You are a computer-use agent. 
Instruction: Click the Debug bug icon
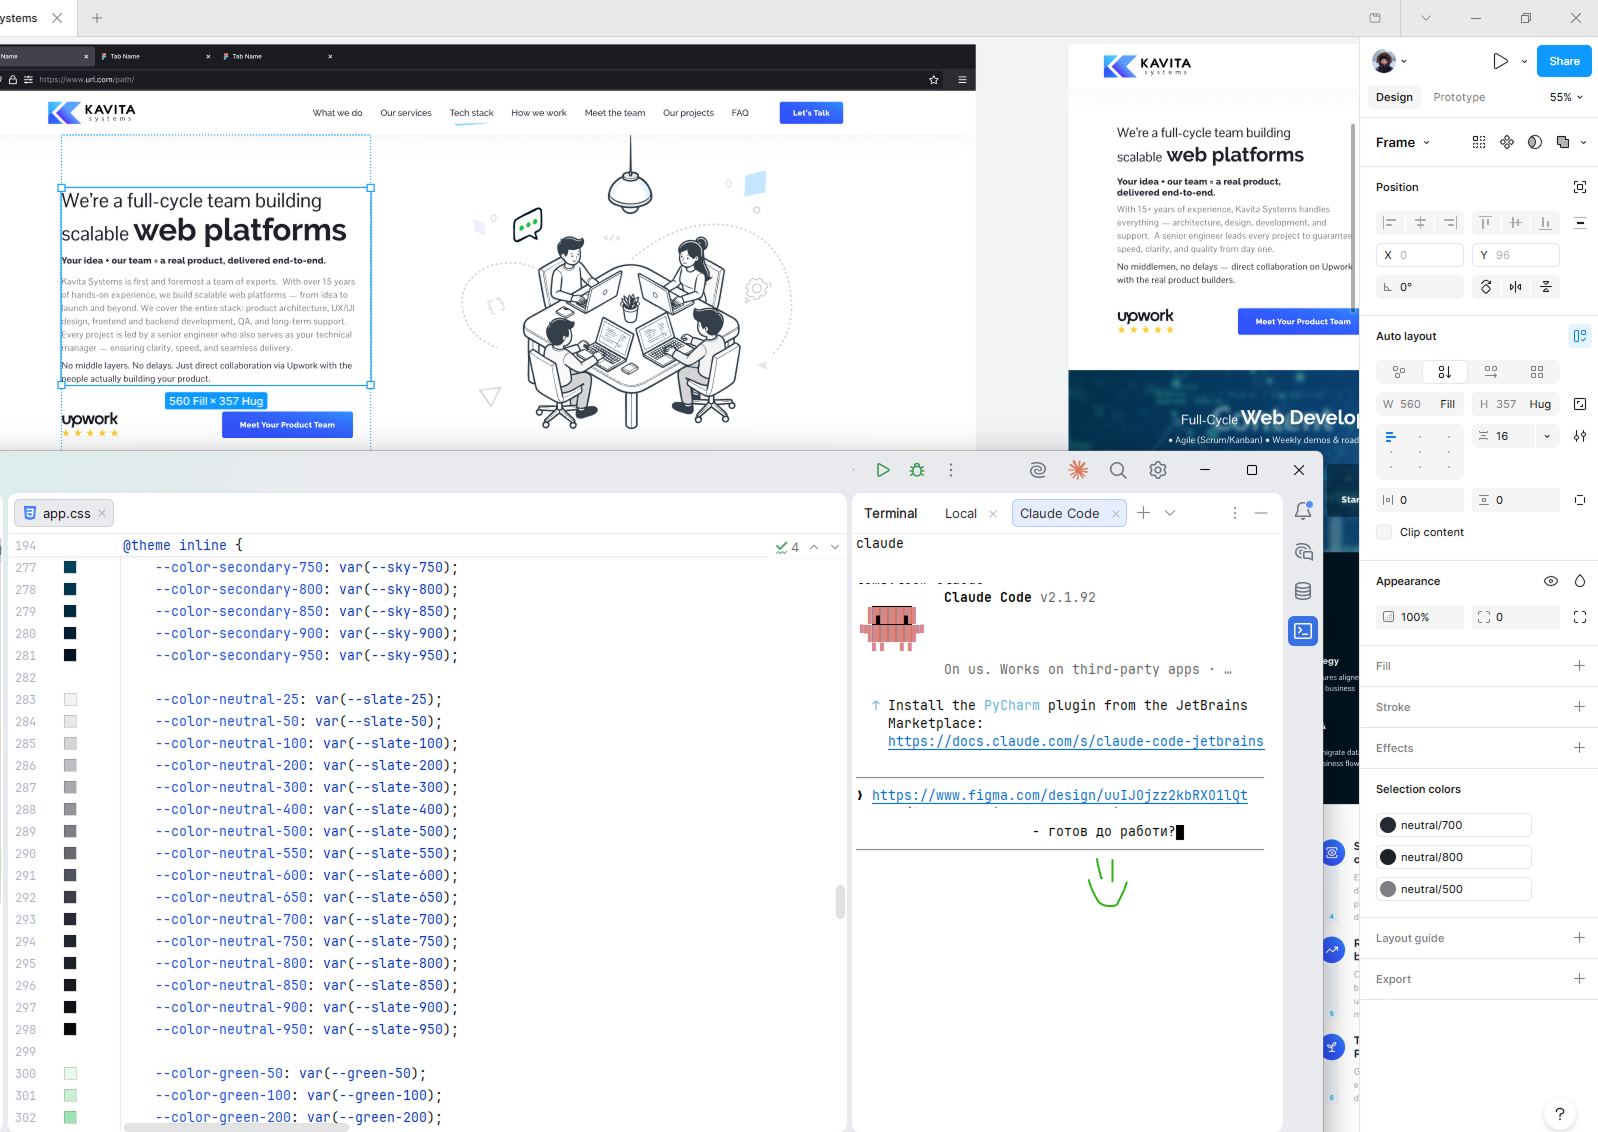pyautogui.click(x=916, y=470)
